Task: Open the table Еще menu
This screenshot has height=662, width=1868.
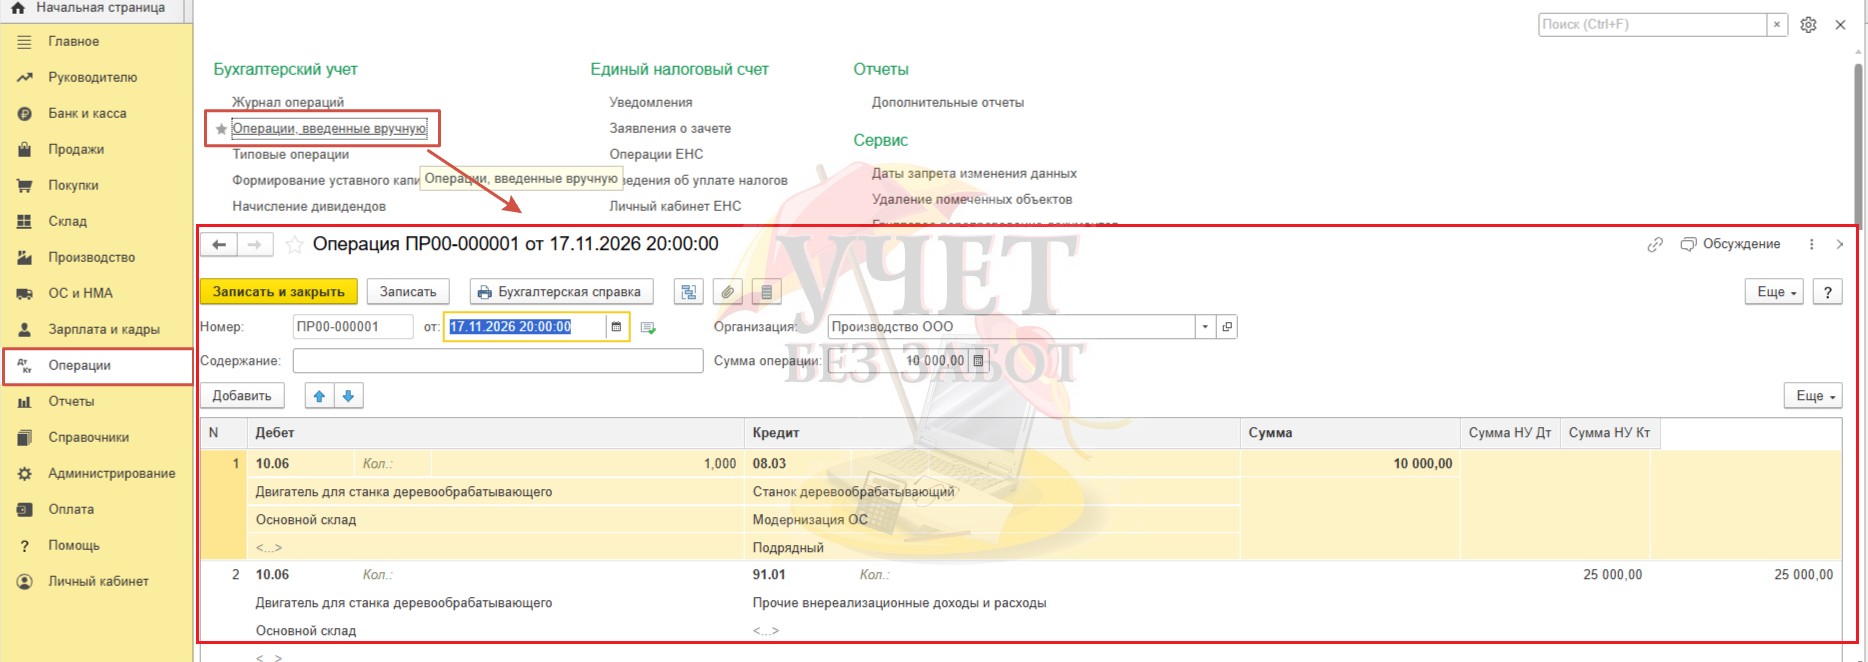Action: (x=1814, y=396)
